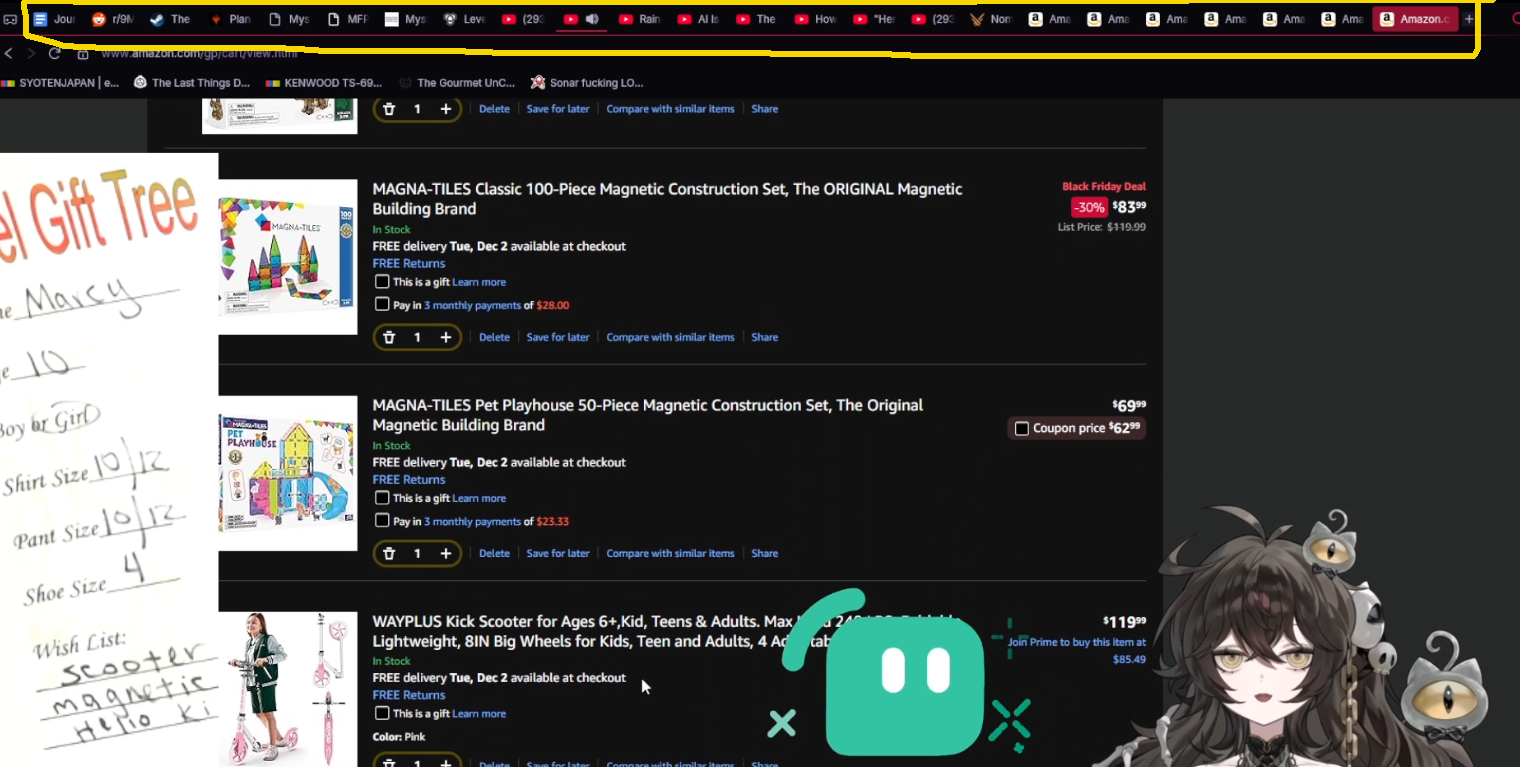Share the MAGNA-TILES Classic item

765,338
